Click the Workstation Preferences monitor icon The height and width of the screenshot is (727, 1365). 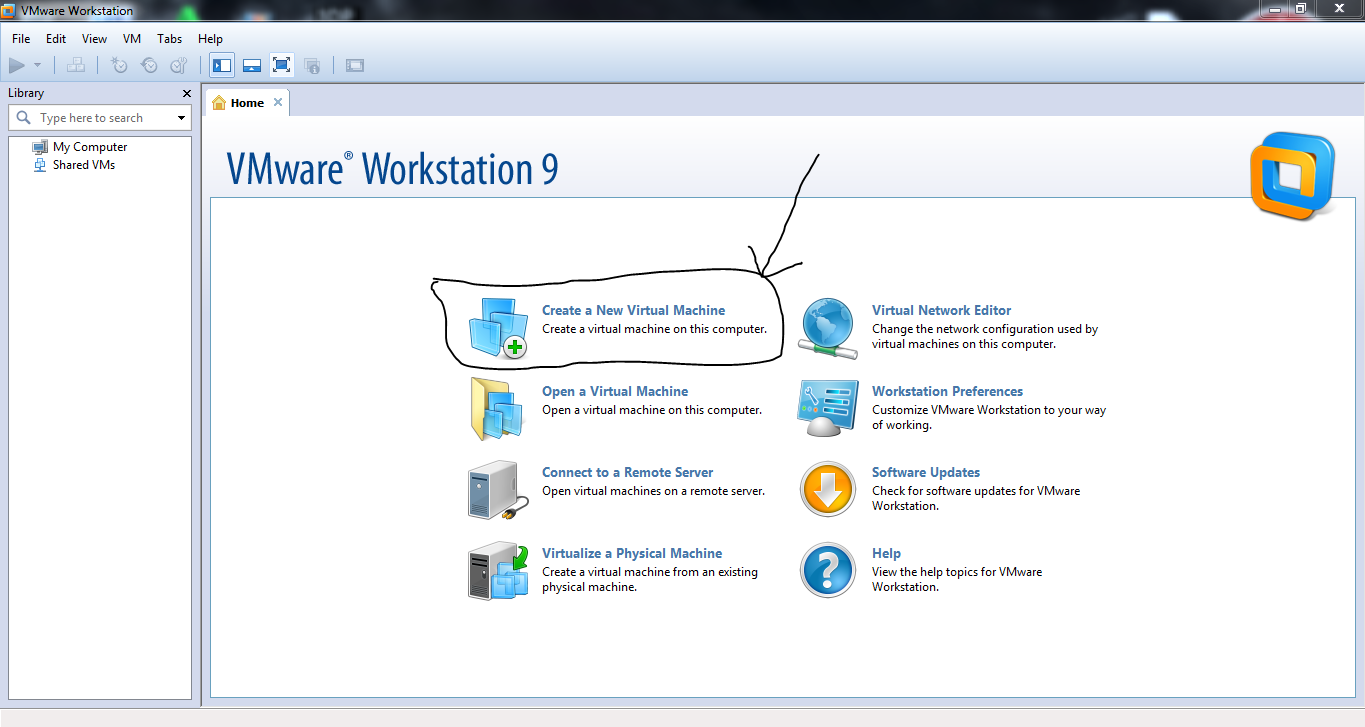(x=828, y=408)
